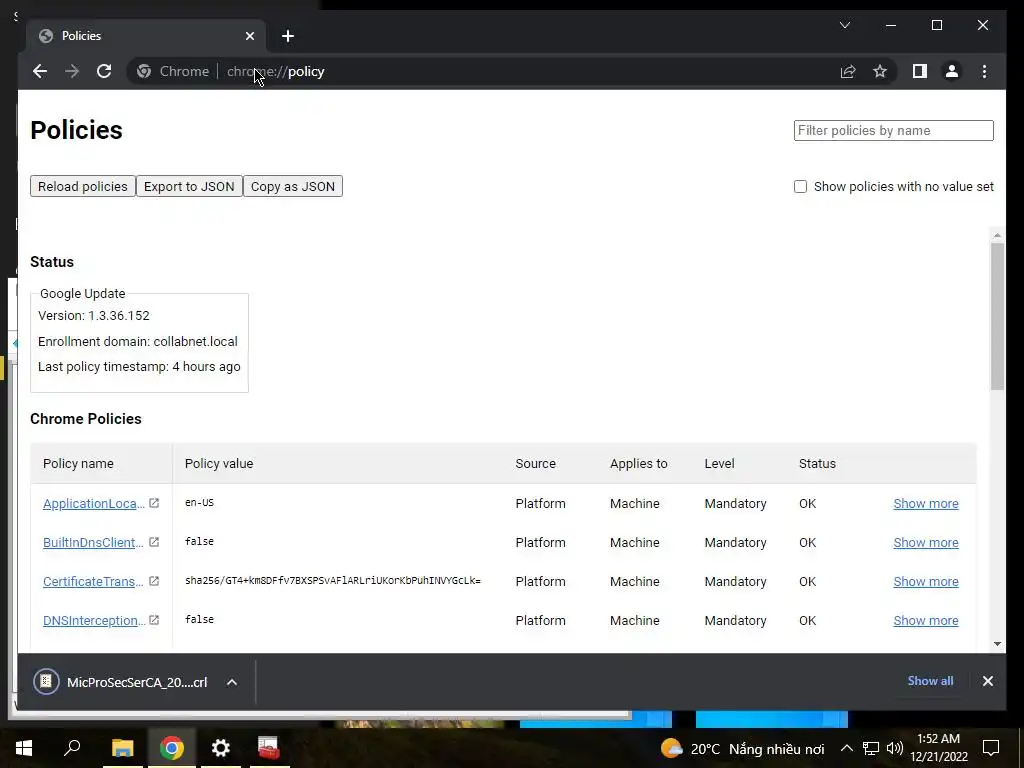Open Windows search from the taskbar
This screenshot has height=768, width=1024.
[x=72, y=748]
